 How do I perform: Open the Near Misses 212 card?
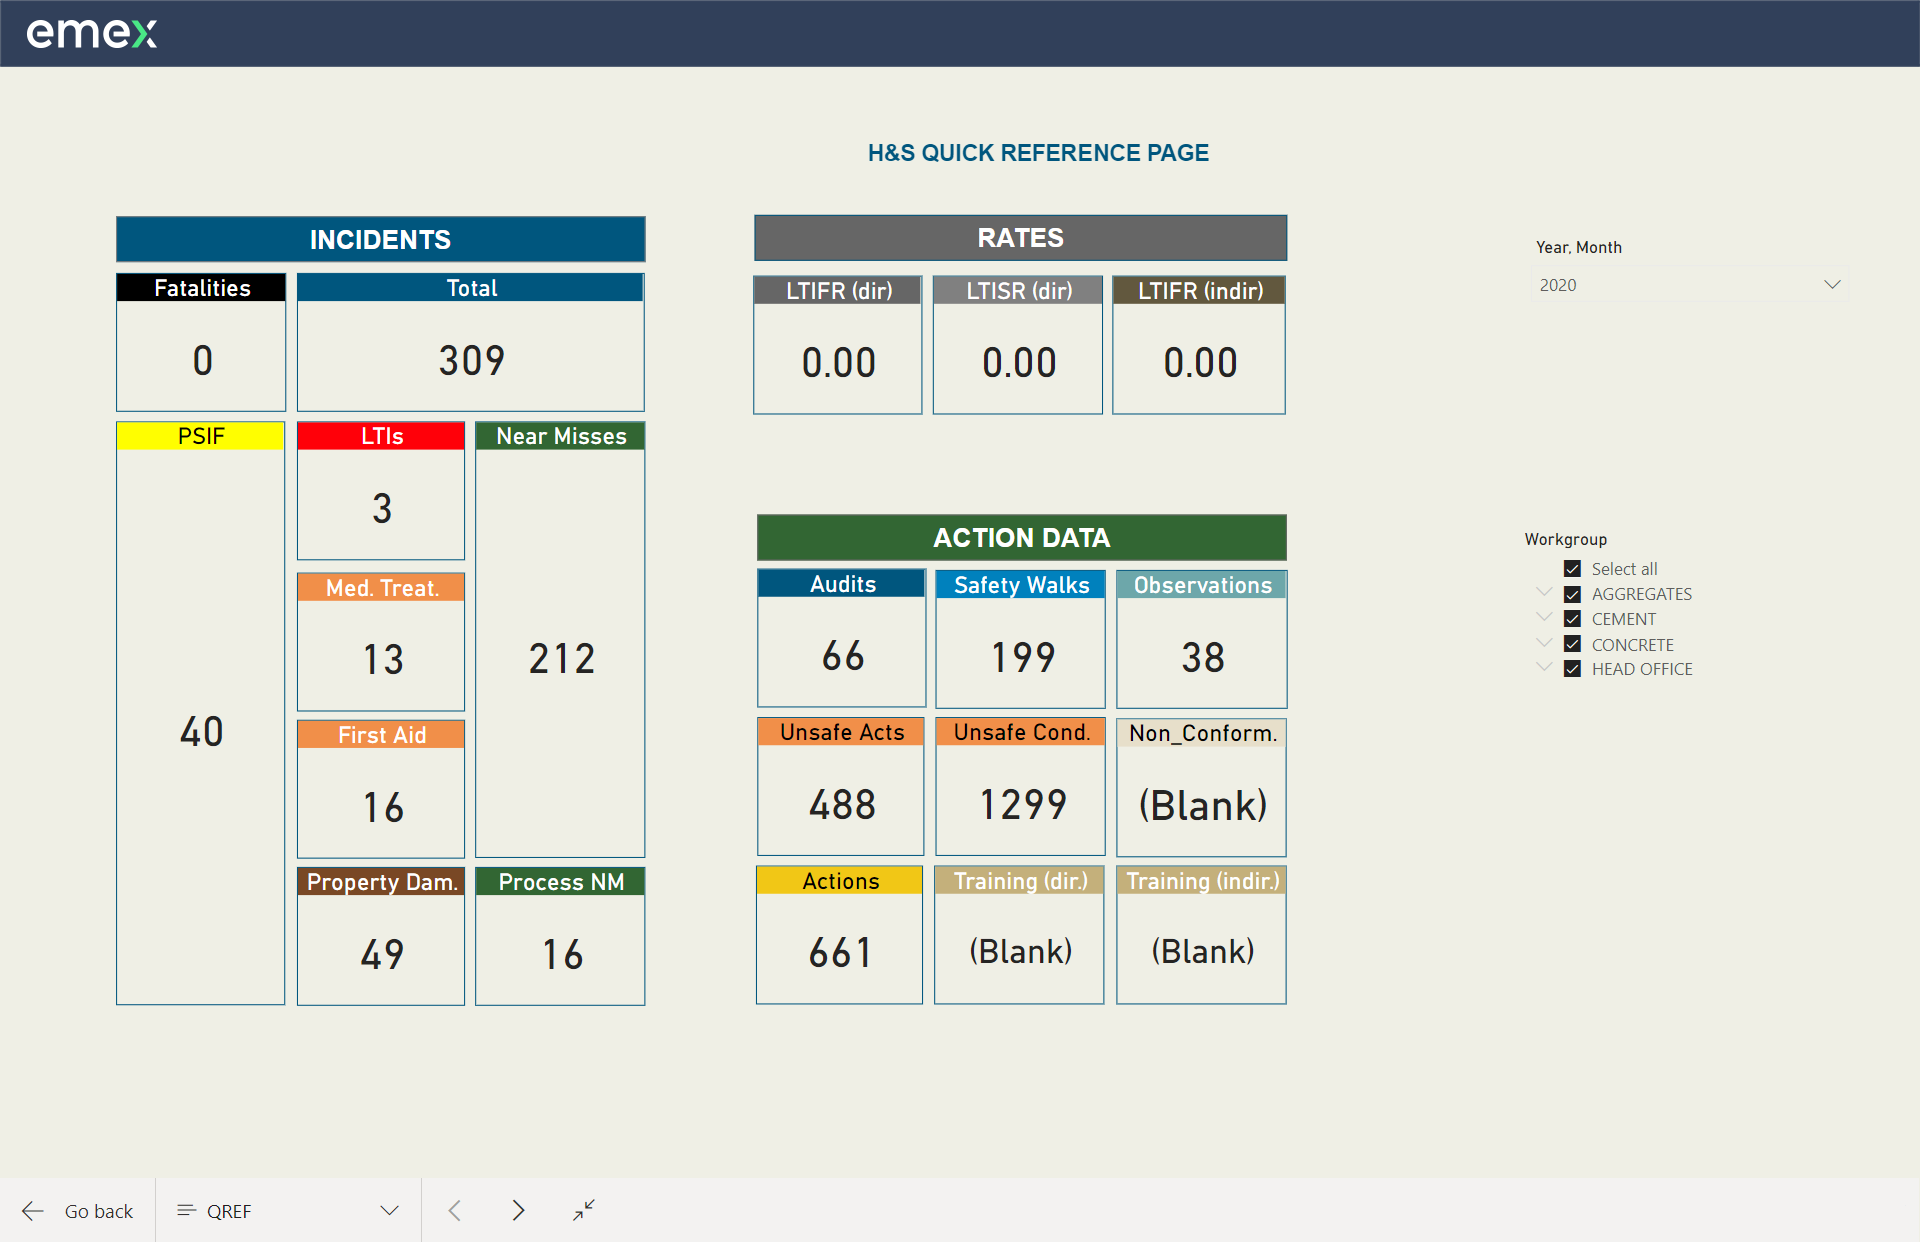[560, 657]
